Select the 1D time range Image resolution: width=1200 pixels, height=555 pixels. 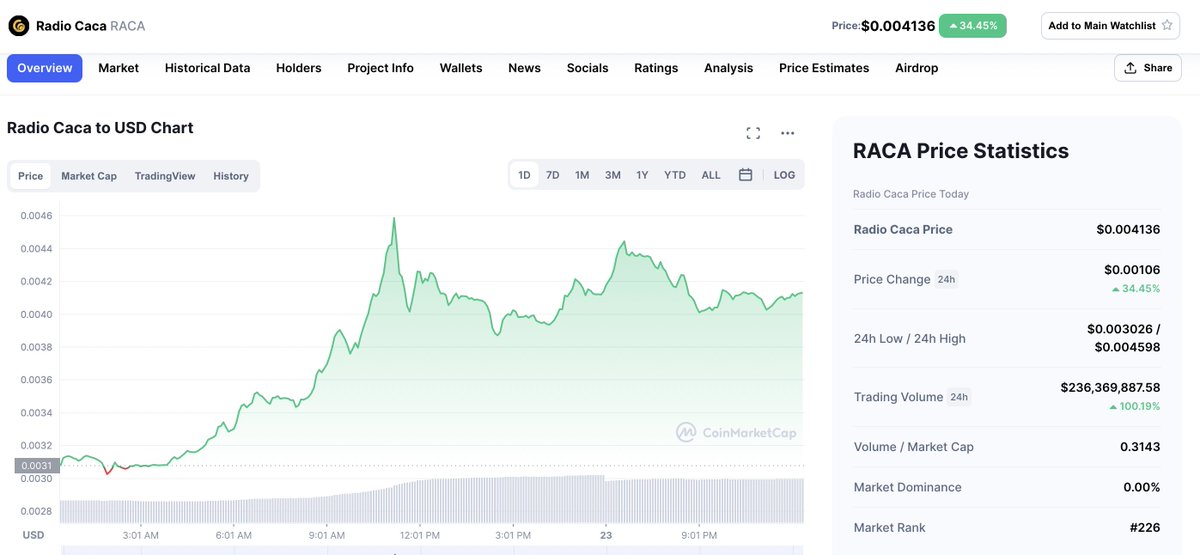tap(524, 175)
